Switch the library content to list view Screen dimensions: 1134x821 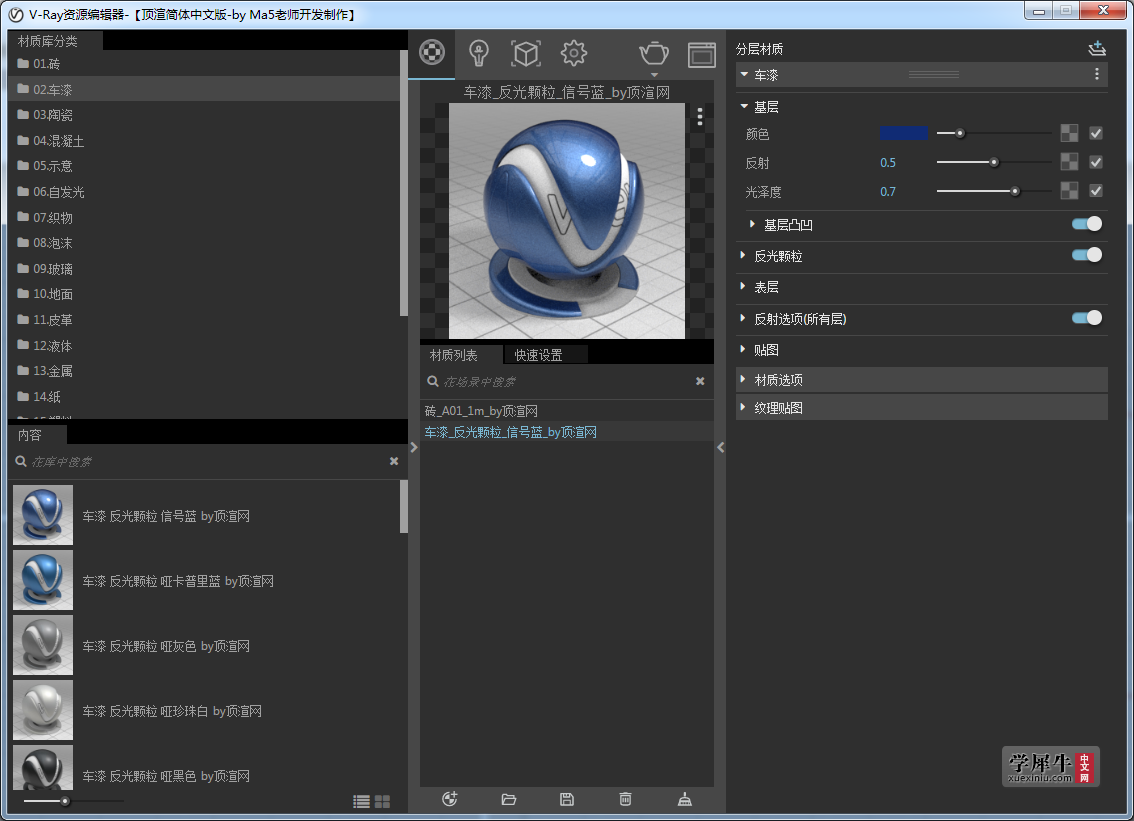(361, 801)
